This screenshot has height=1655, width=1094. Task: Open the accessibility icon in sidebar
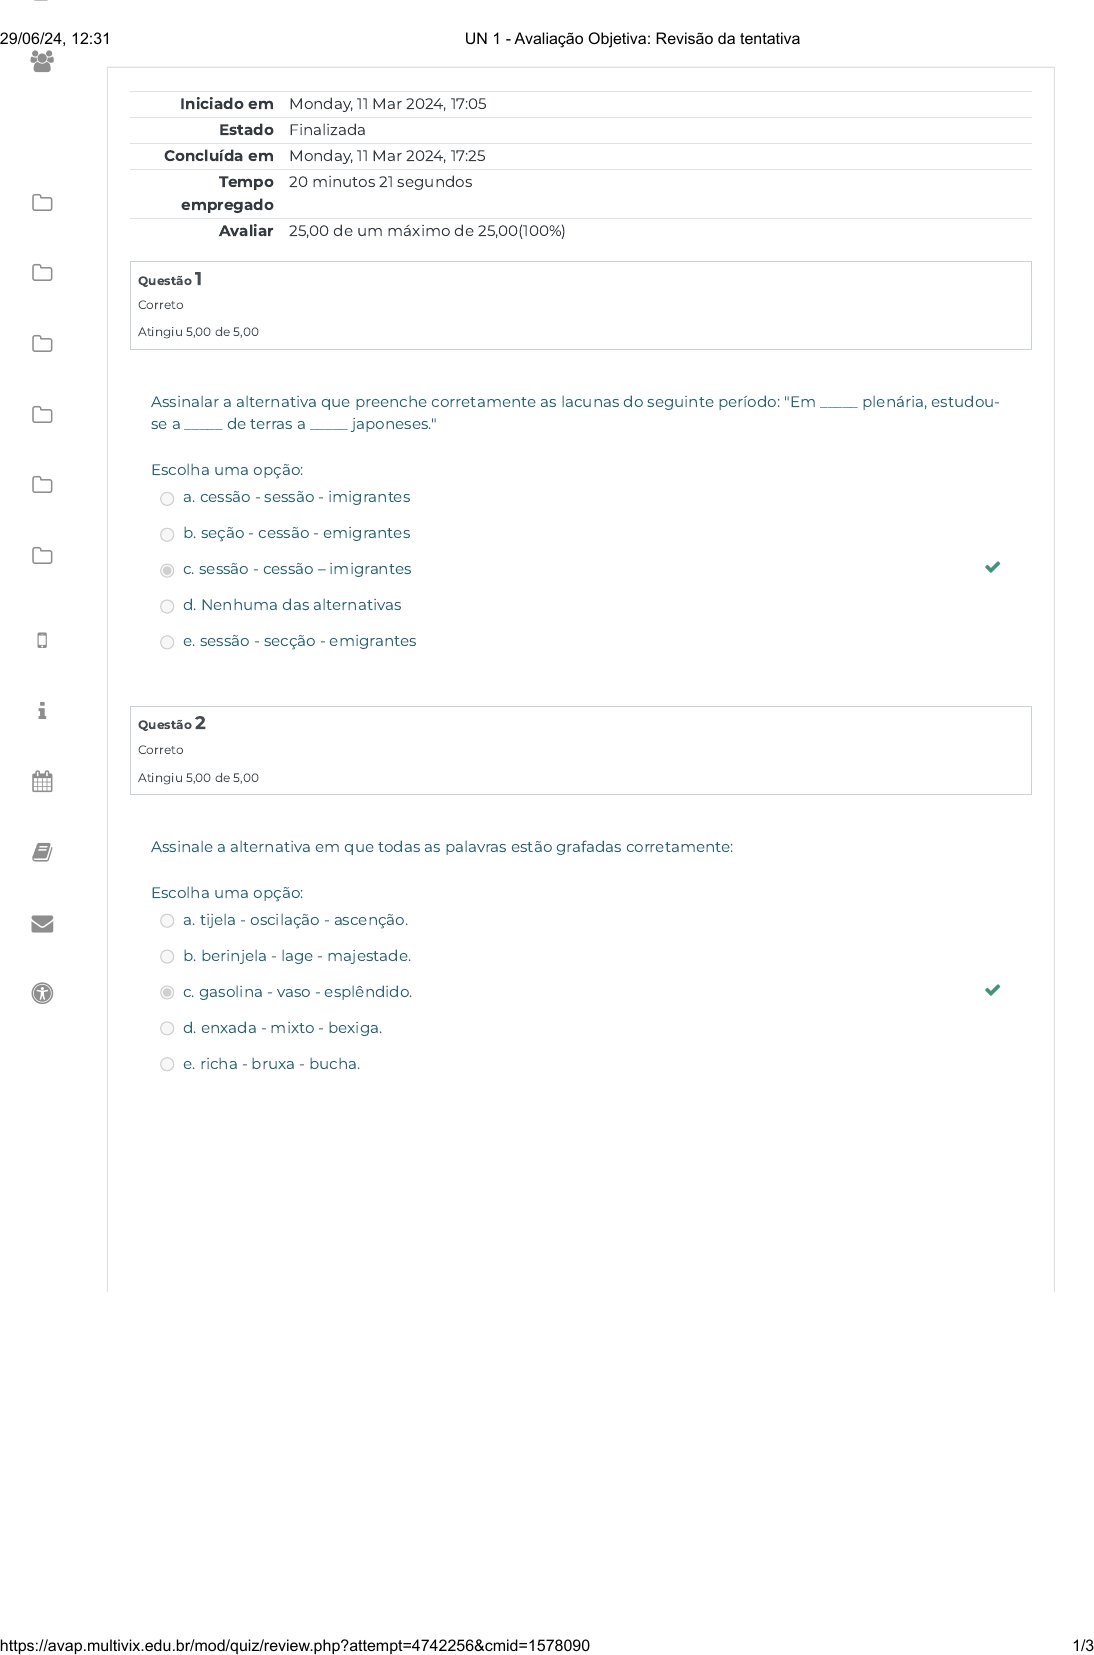tap(42, 993)
